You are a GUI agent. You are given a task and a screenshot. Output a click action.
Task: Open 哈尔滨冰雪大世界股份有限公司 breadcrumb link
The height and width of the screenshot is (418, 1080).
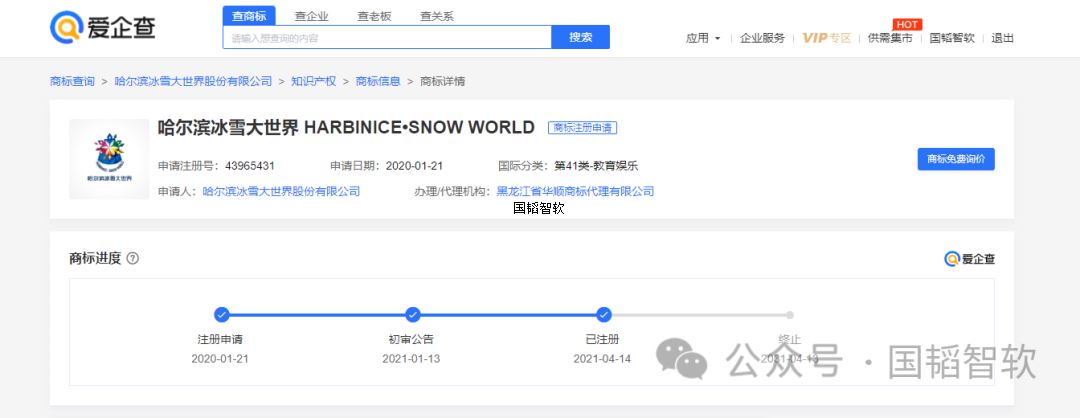(x=193, y=81)
